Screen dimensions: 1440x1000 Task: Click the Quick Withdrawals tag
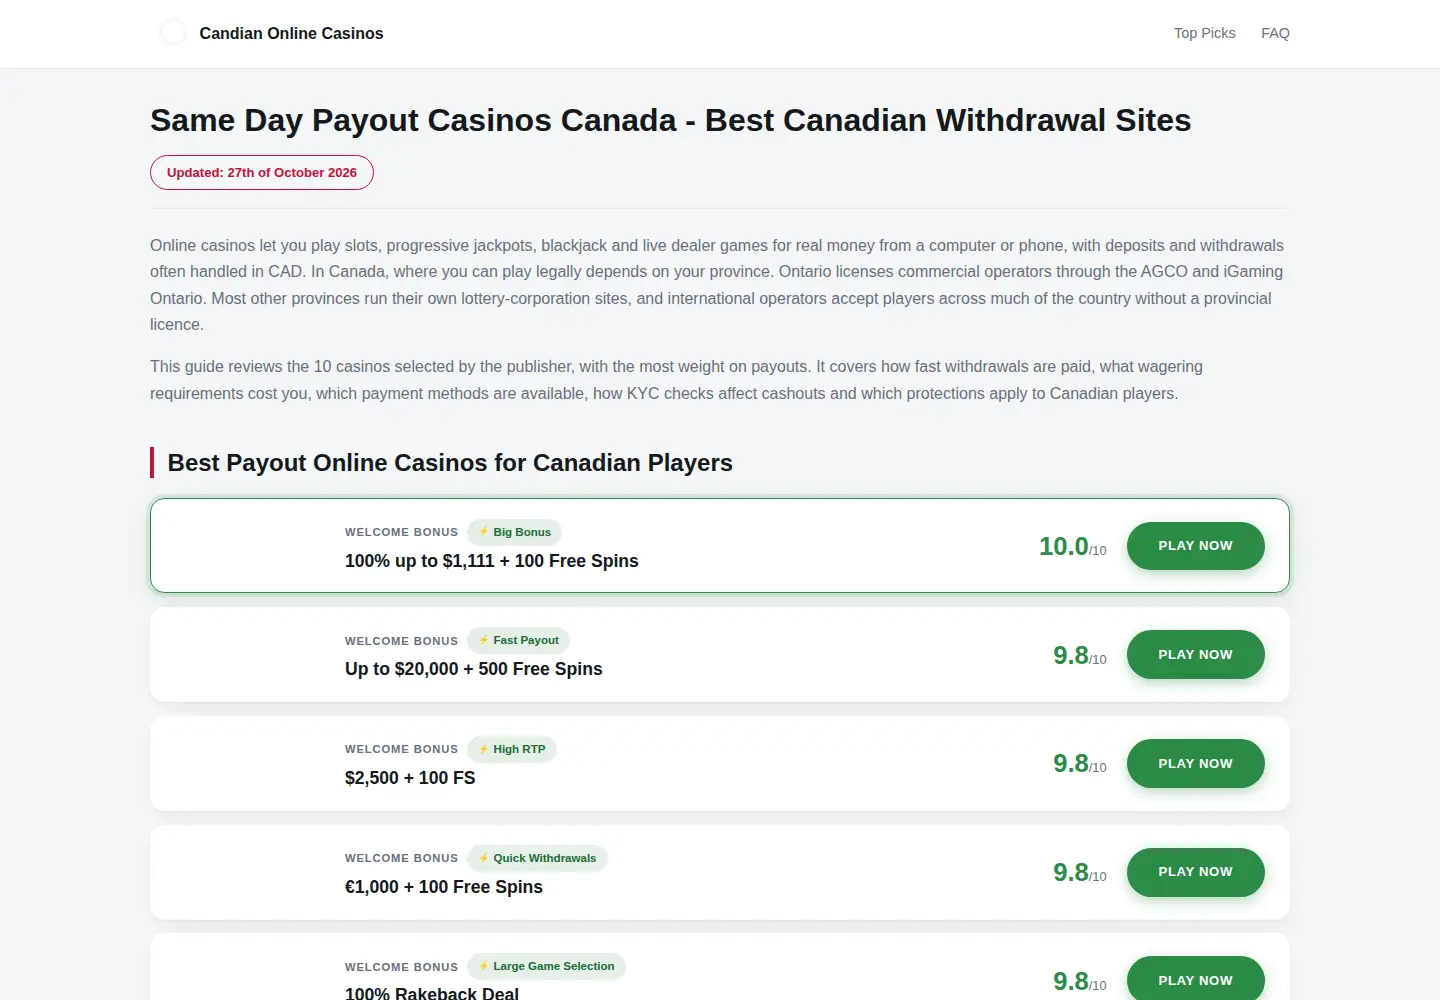click(x=537, y=858)
